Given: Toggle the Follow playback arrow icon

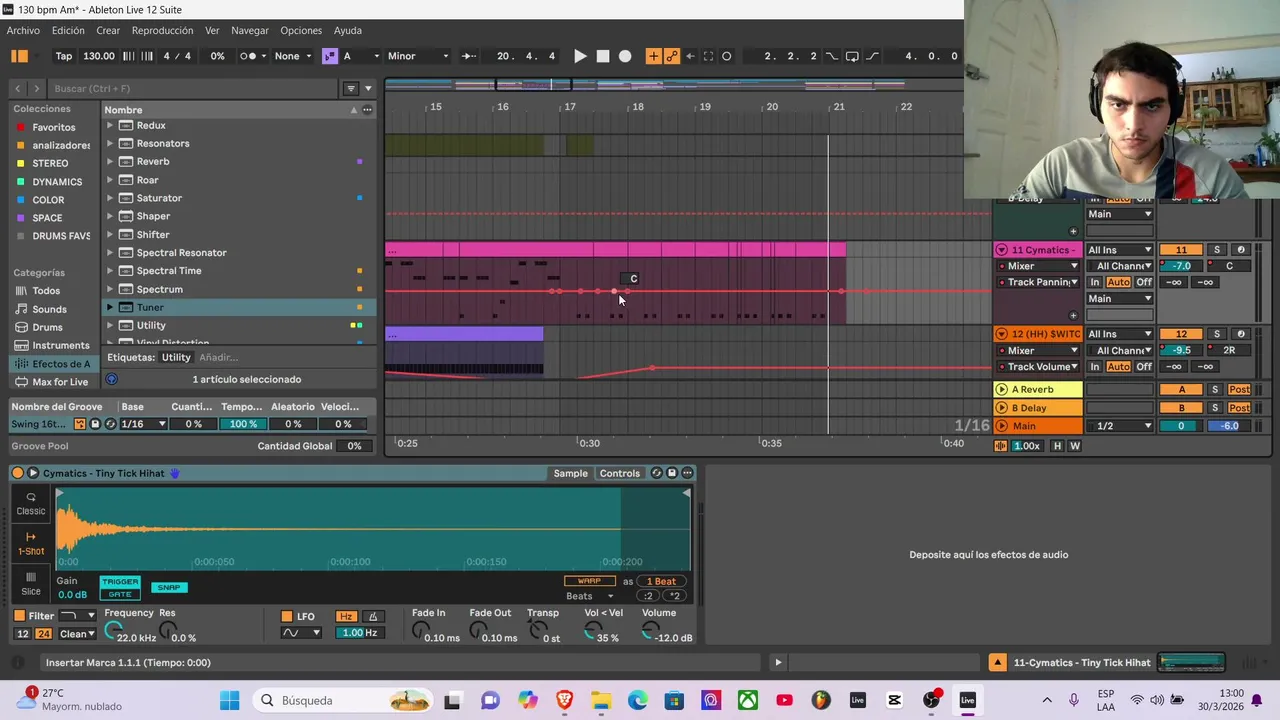Looking at the screenshot, I should pyautogui.click(x=467, y=56).
